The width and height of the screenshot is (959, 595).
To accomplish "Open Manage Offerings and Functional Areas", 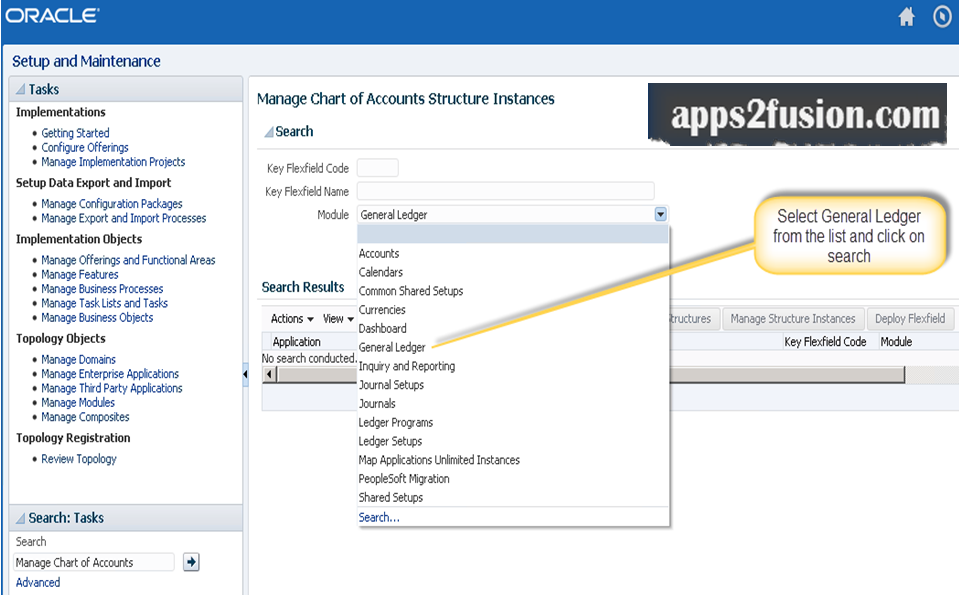I will 128,260.
